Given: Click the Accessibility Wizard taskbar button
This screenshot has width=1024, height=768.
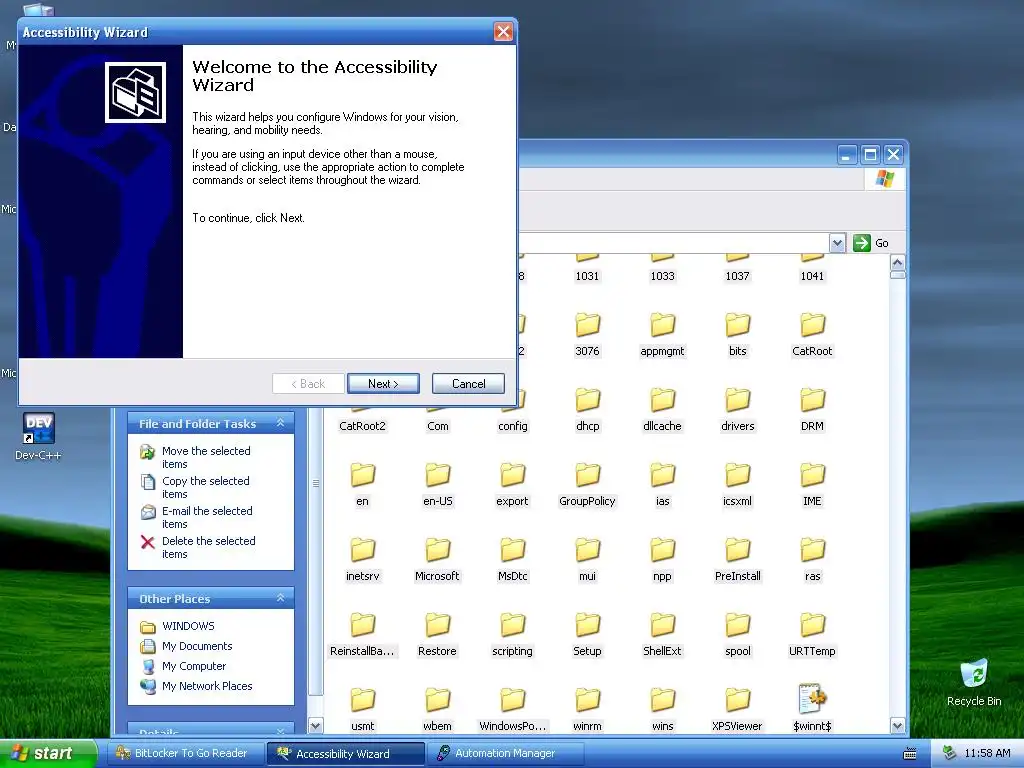Looking at the screenshot, I should point(345,753).
